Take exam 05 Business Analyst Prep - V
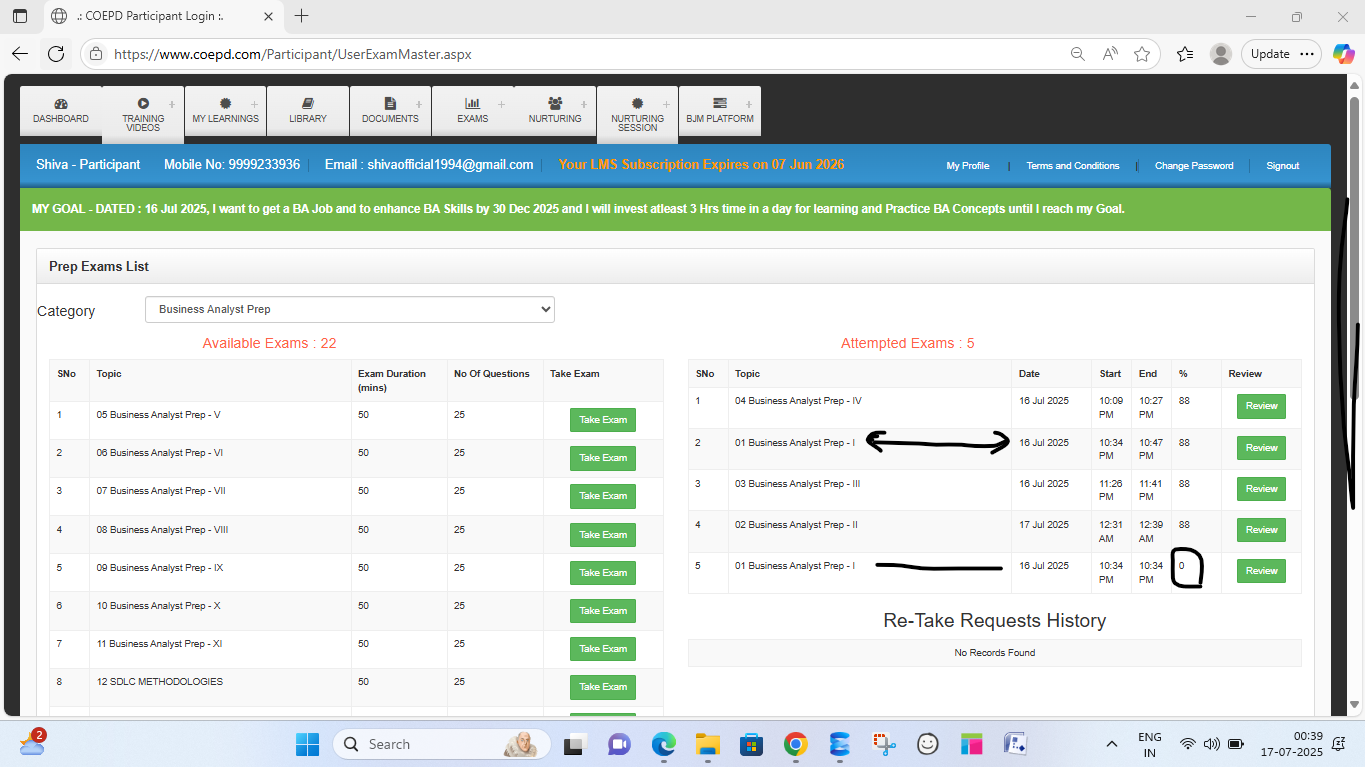 tap(603, 420)
